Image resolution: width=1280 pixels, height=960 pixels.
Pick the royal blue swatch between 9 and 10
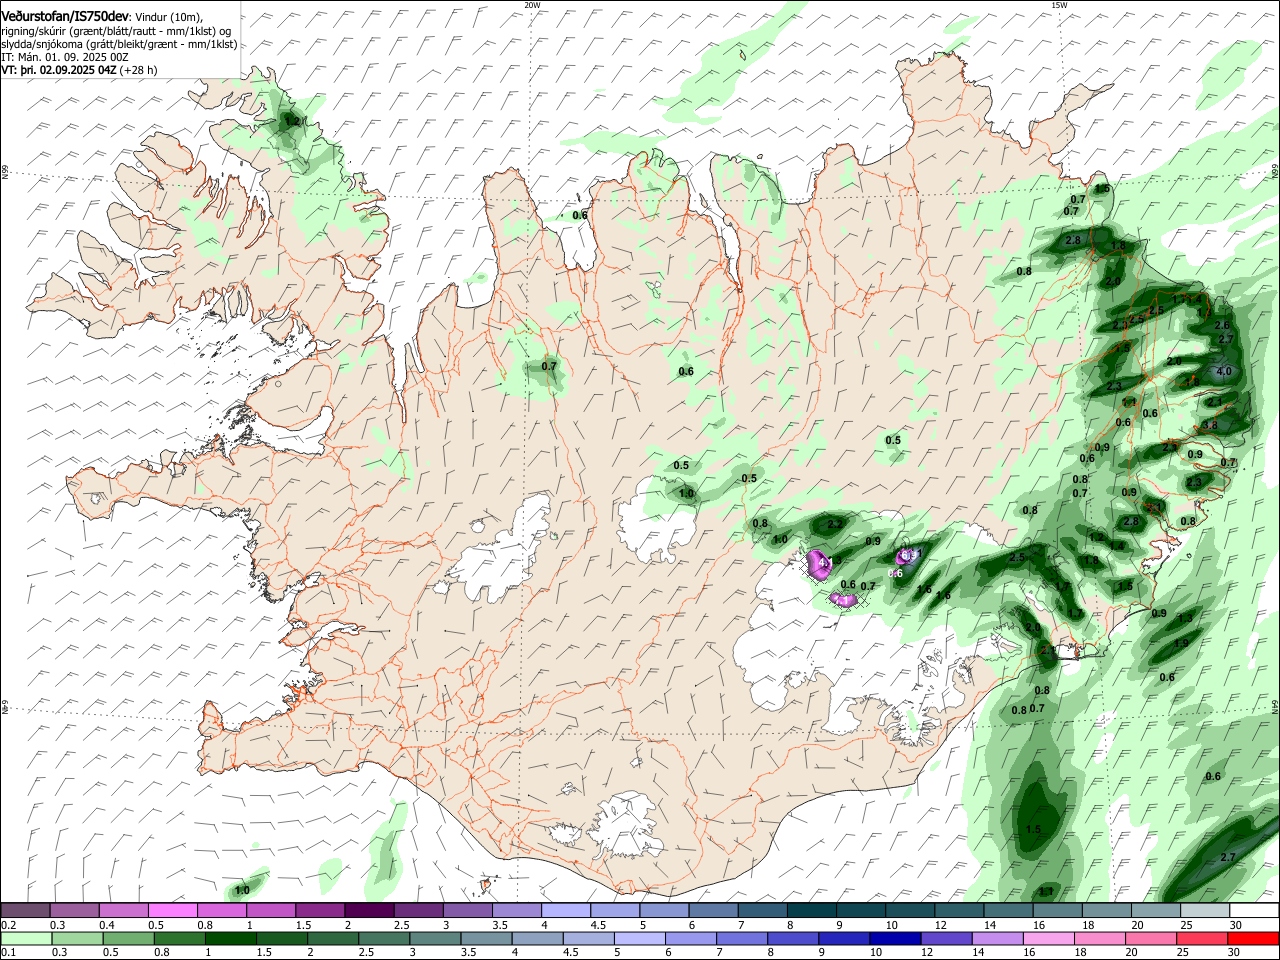tap(844, 938)
